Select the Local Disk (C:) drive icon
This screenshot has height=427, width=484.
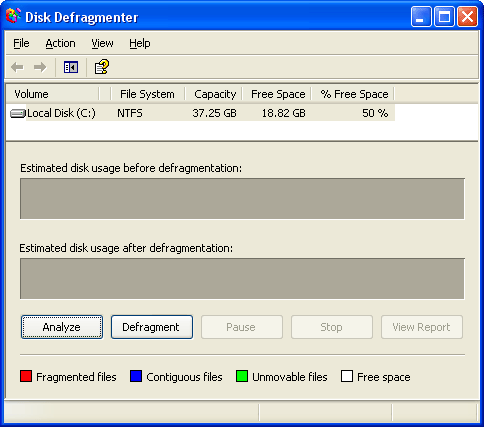click(18, 114)
